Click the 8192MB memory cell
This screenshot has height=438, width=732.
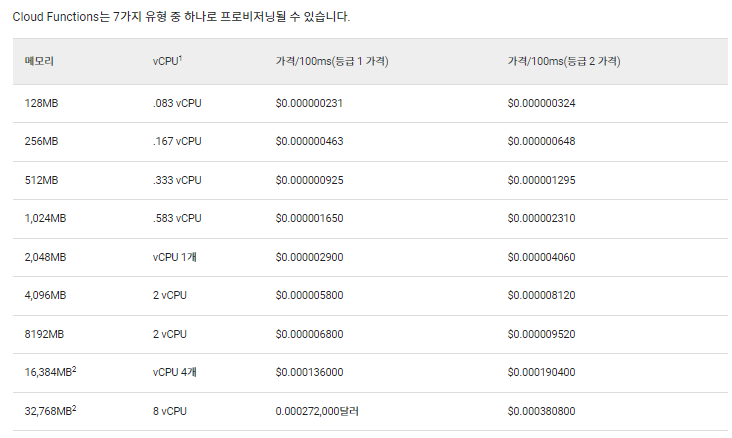click(x=43, y=334)
